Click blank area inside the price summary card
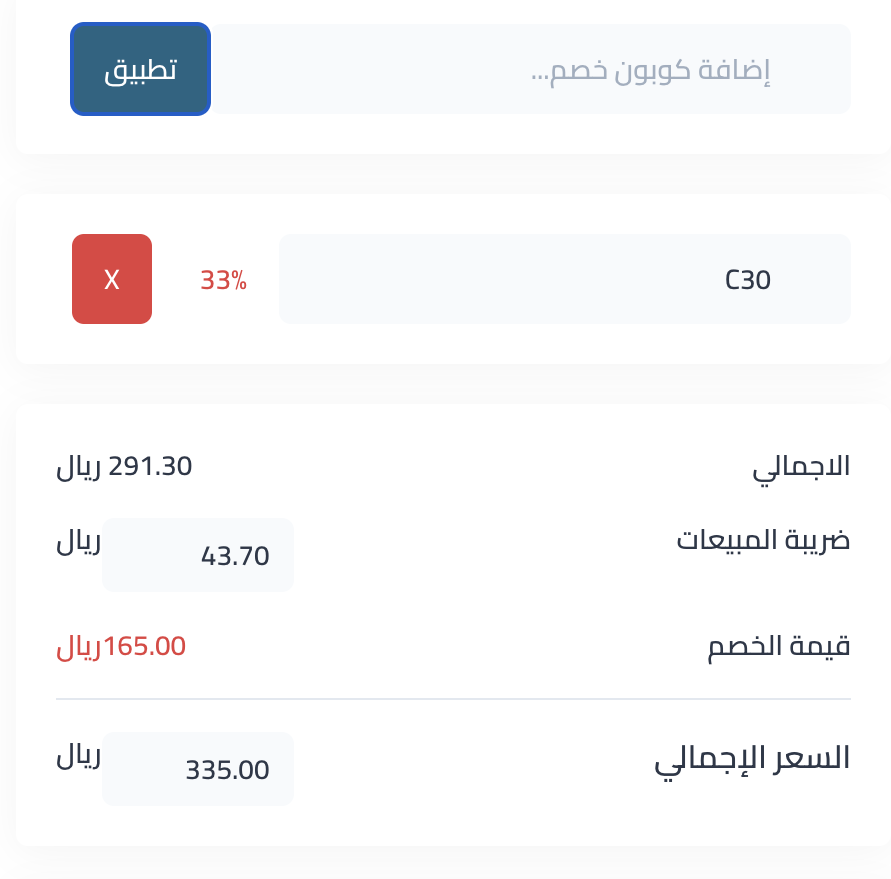Viewport: 891px width, 879px height. (455, 602)
